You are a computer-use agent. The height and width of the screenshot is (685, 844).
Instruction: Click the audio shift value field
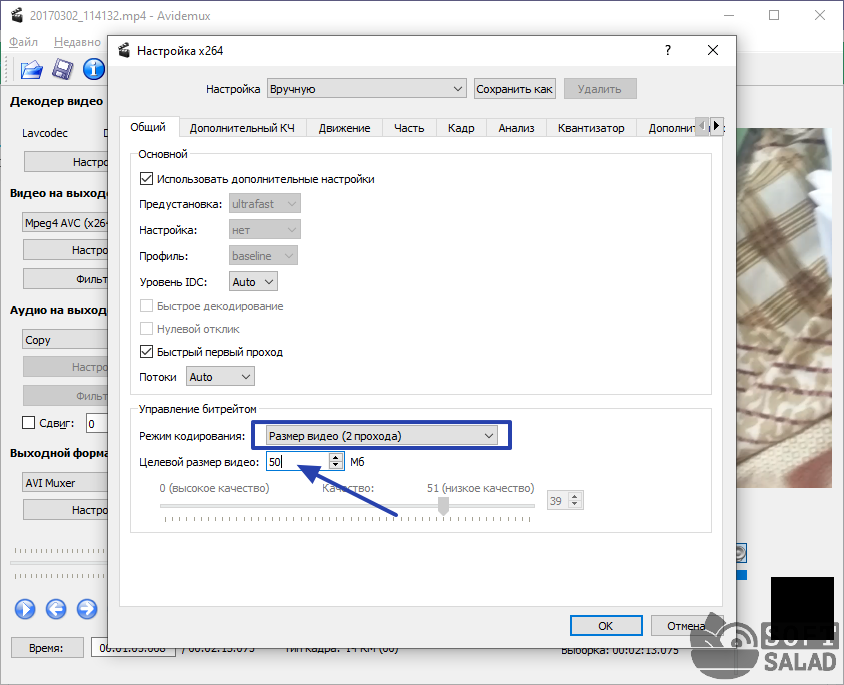(x=97, y=423)
